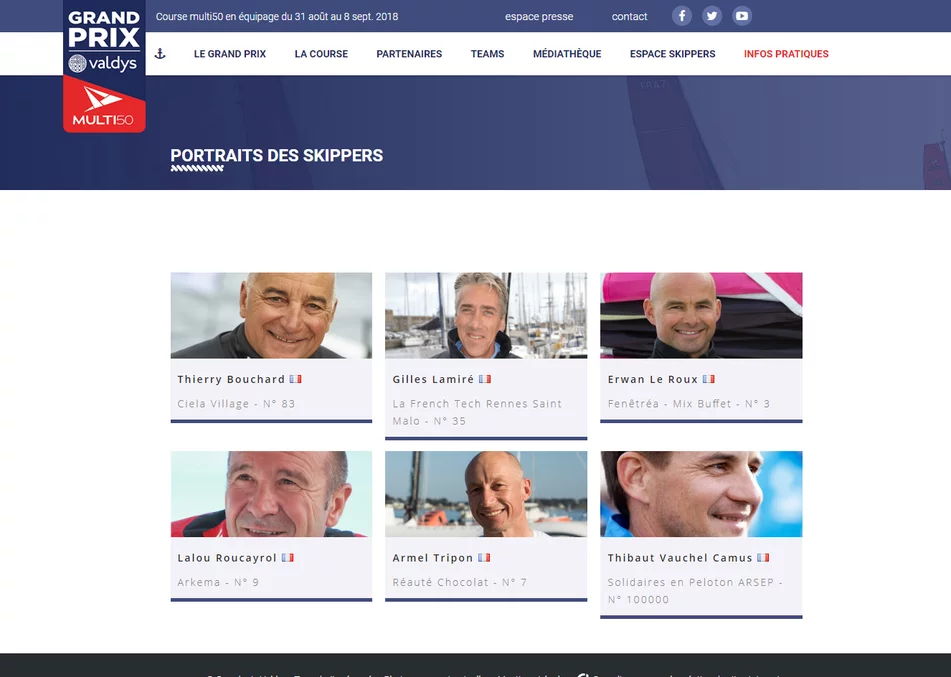
Task: Click the Grand Prix Valdys logo
Action: 104,41
